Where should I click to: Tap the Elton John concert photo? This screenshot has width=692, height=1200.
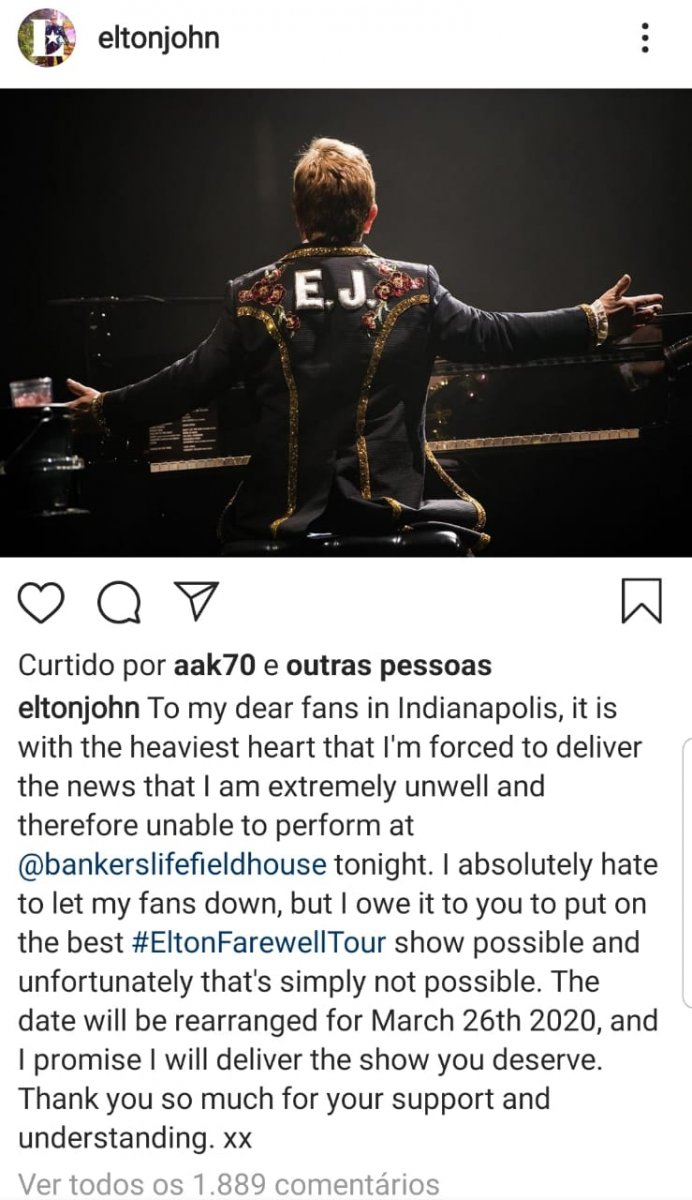point(346,322)
